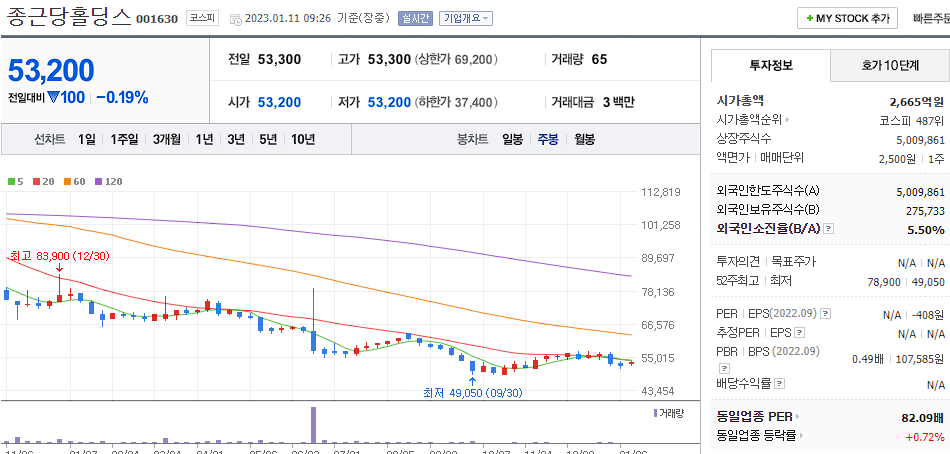Select the 5년 line chart period

pos(267,139)
